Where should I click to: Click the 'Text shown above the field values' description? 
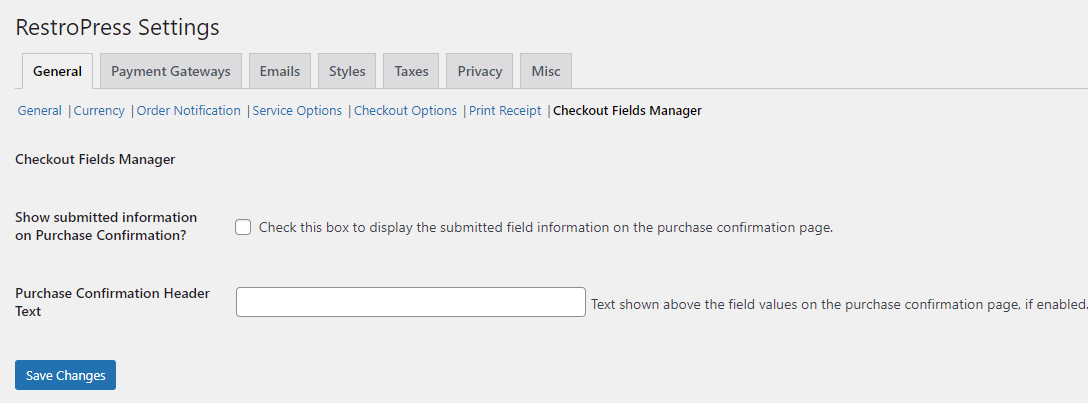pyautogui.click(x=839, y=304)
